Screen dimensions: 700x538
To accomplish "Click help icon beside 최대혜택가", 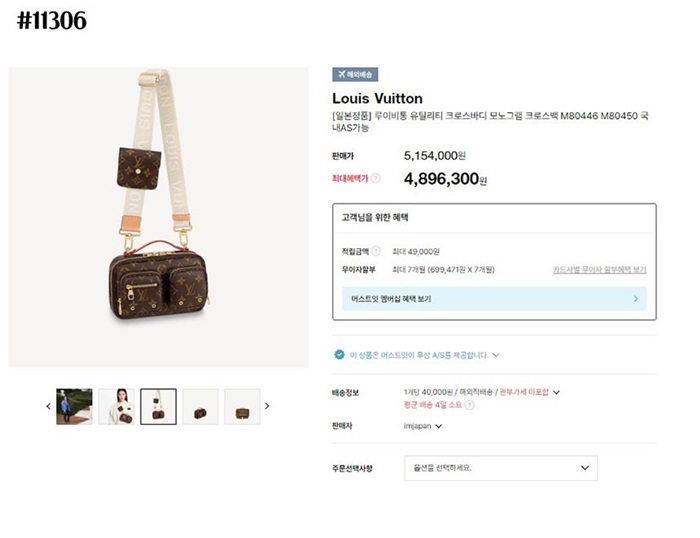I will [376, 178].
